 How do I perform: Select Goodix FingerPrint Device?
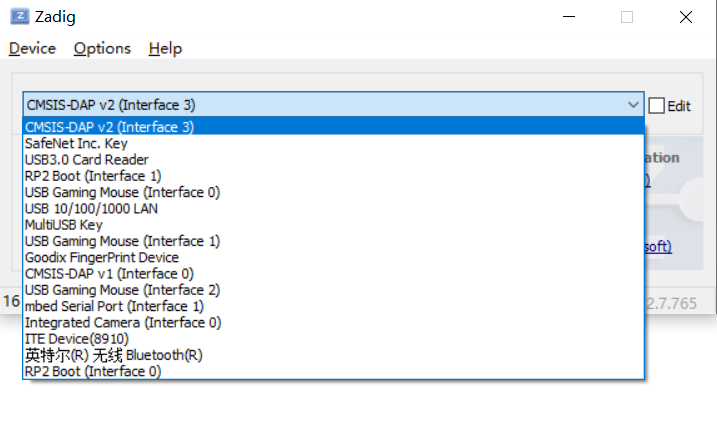click(x=333, y=258)
